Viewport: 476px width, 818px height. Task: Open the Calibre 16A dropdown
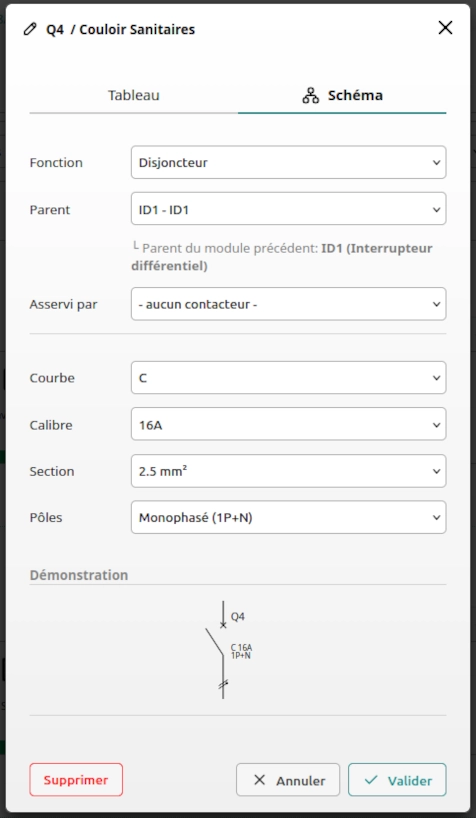point(289,424)
